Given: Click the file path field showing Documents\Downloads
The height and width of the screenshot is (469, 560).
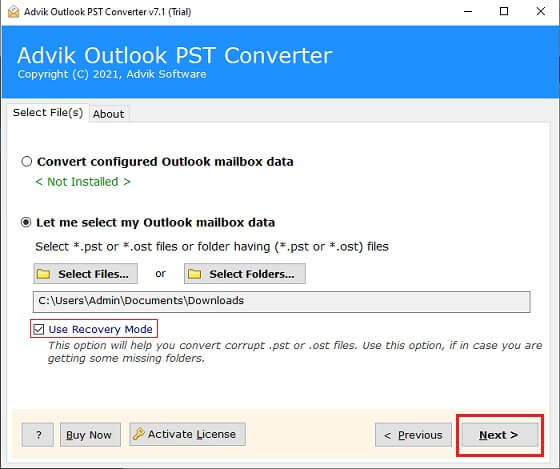Looking at the screenshot, I should pos(281,301).
